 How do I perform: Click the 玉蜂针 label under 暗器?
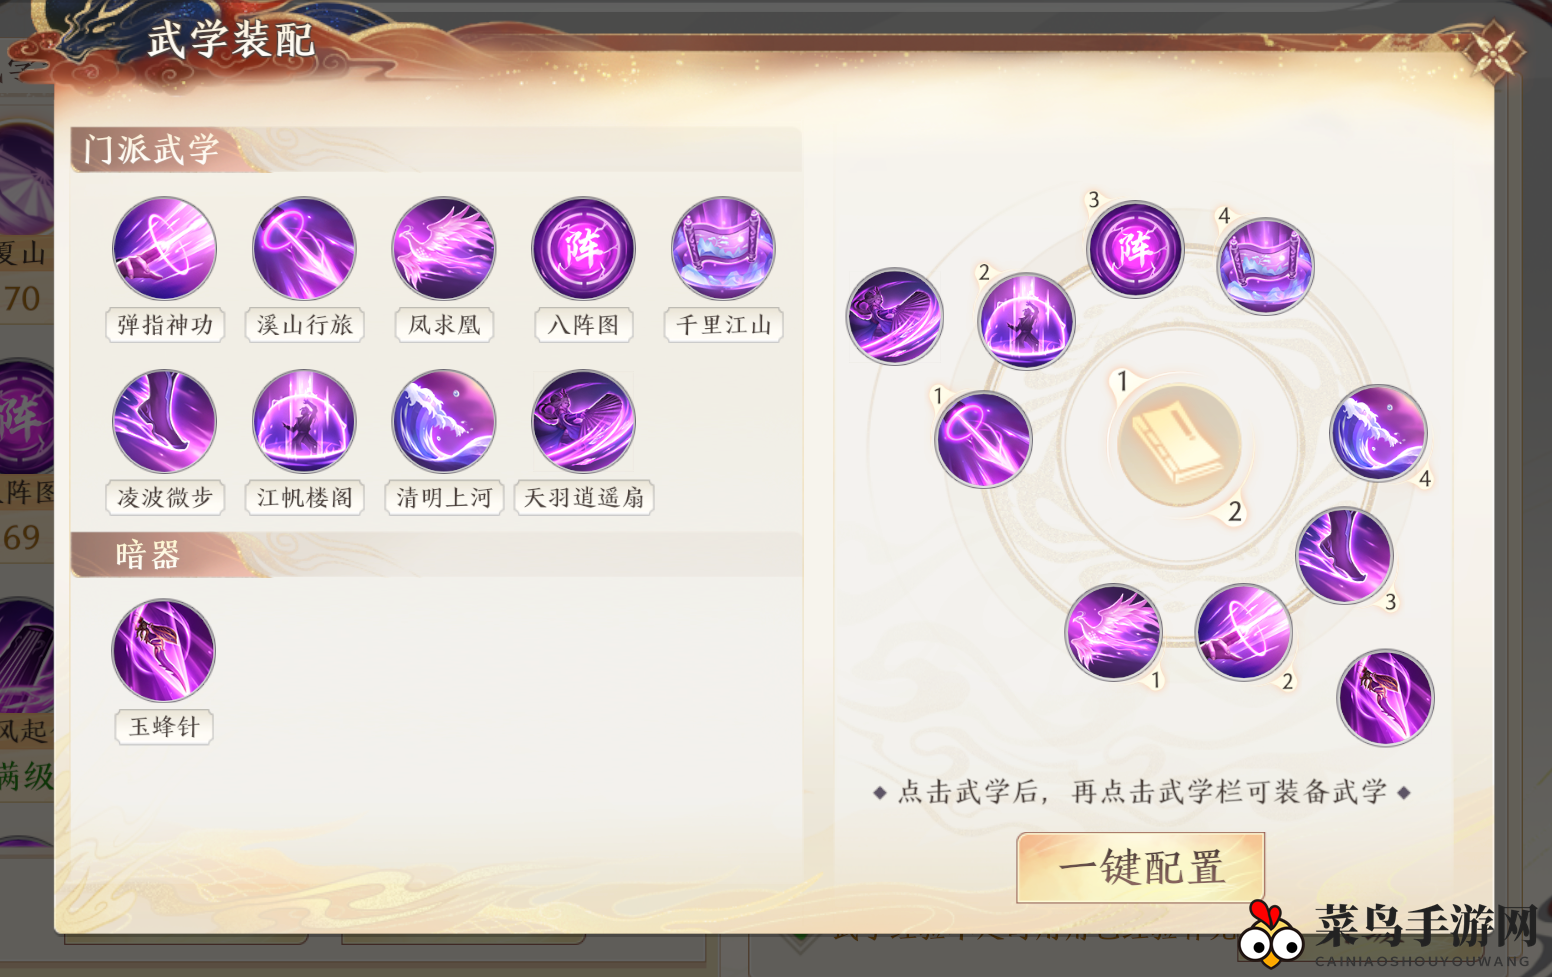[x=164, y=727]
